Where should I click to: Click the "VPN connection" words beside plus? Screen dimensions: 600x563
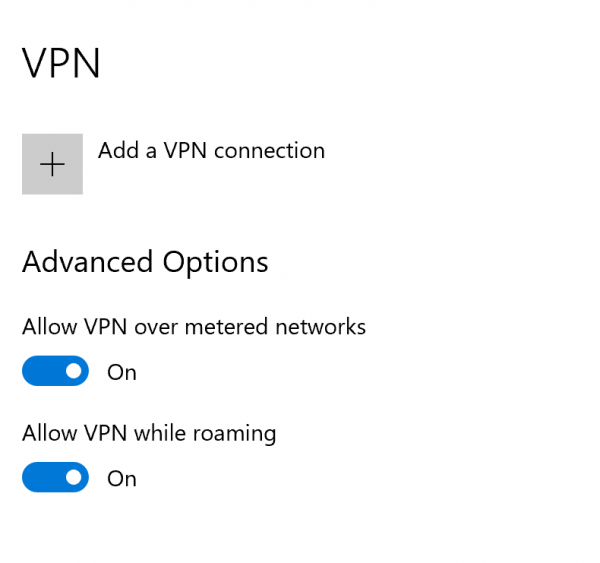point(244,151)
